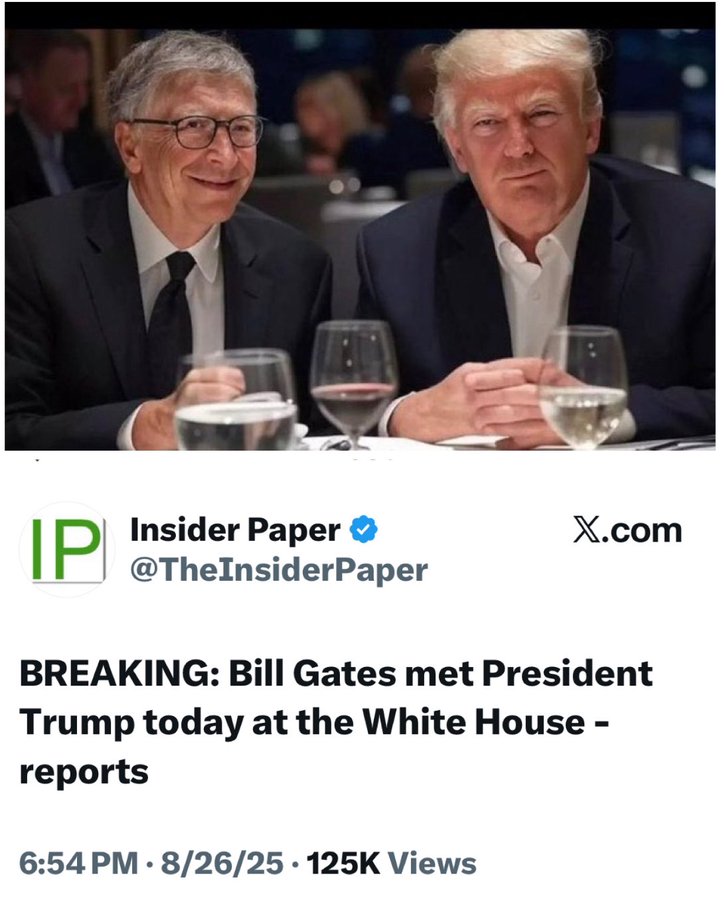
Task: Click the red wine glass in photo
Action: point(354,384)
